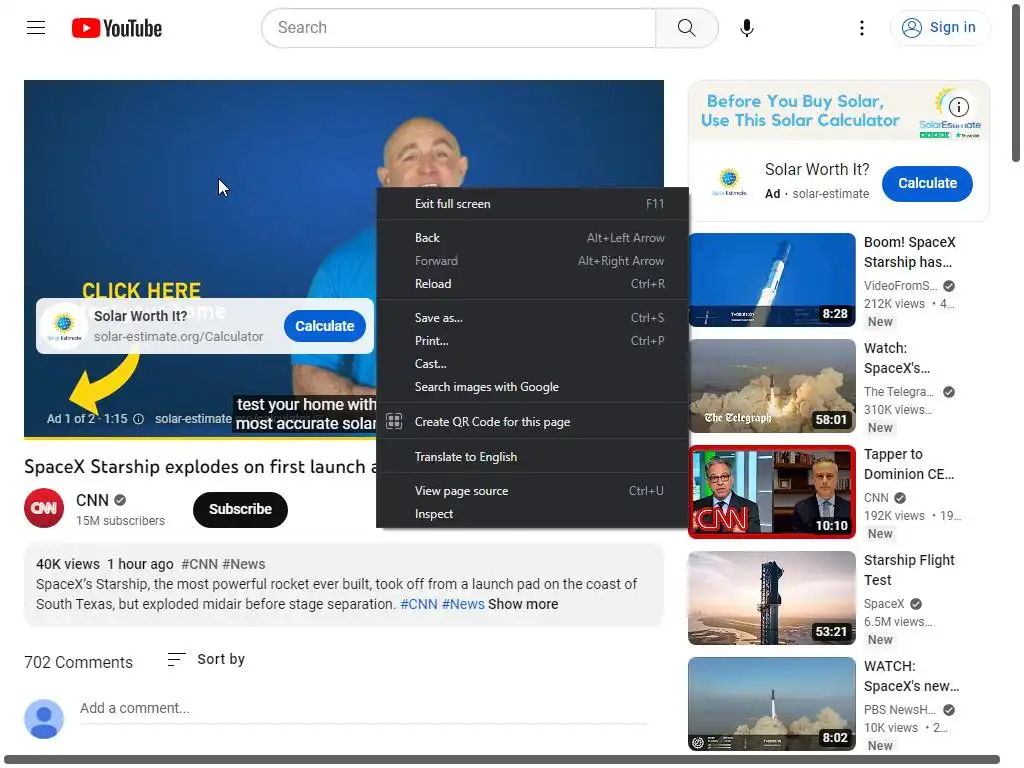This screenshot has height=768, width=1024.
Task: Click solar-estimate.org/Calculator overlay link
Action: pos(178,337)
